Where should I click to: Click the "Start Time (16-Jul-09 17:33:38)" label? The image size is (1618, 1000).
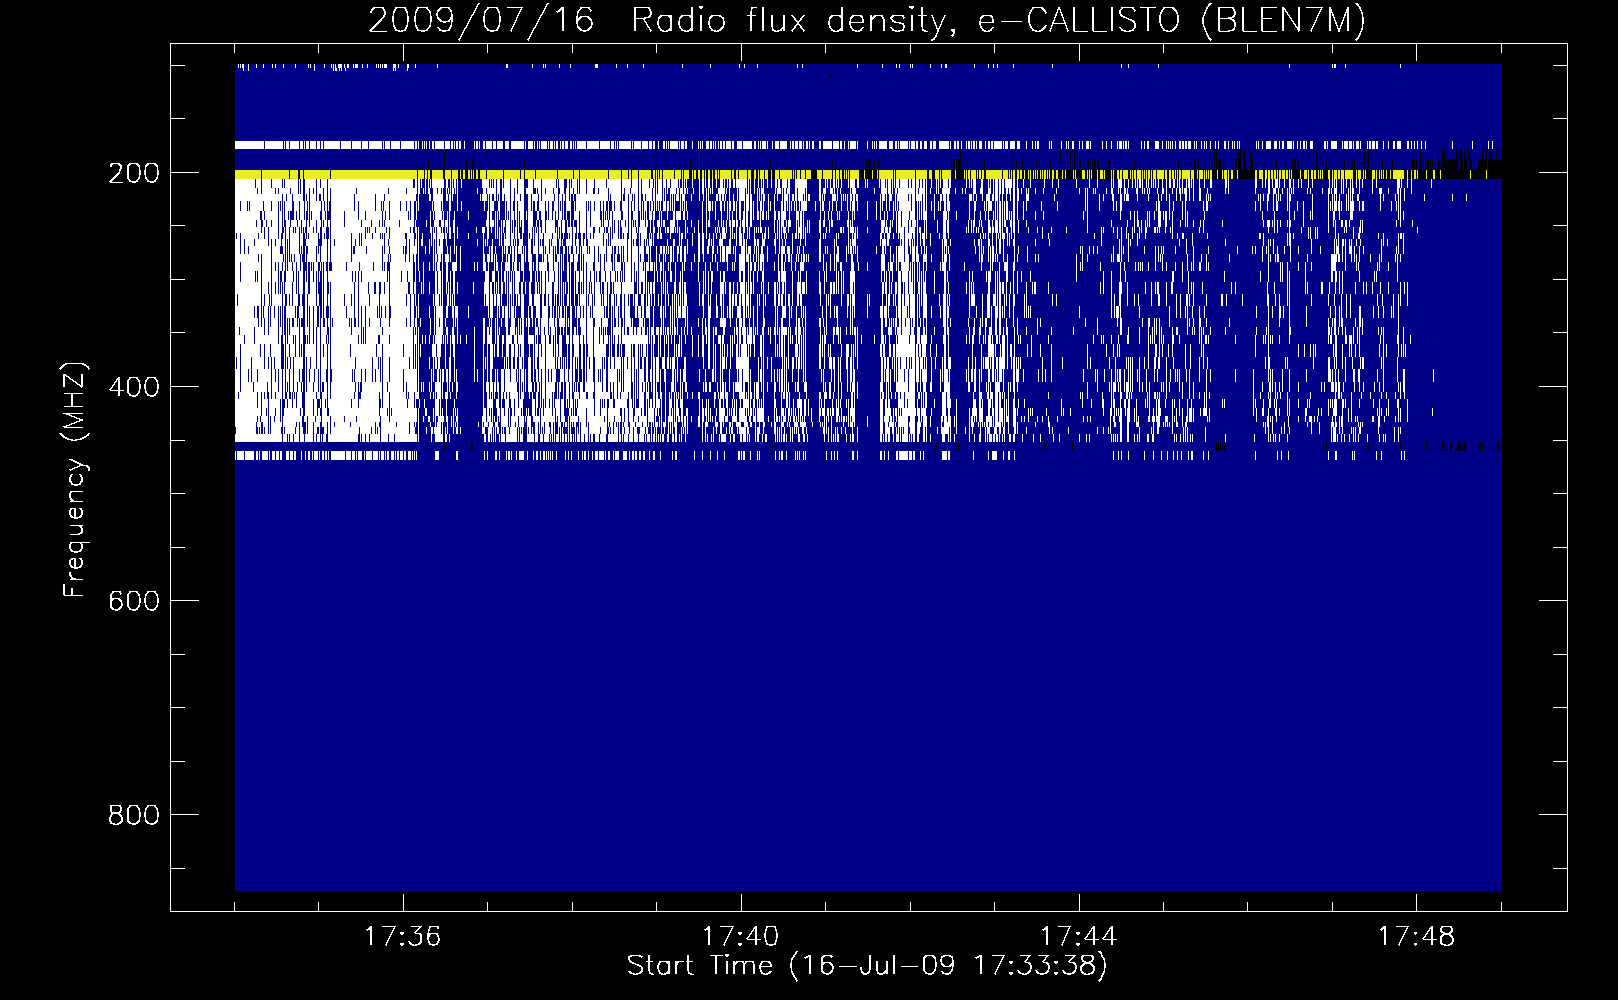click(x=867, y=966)
